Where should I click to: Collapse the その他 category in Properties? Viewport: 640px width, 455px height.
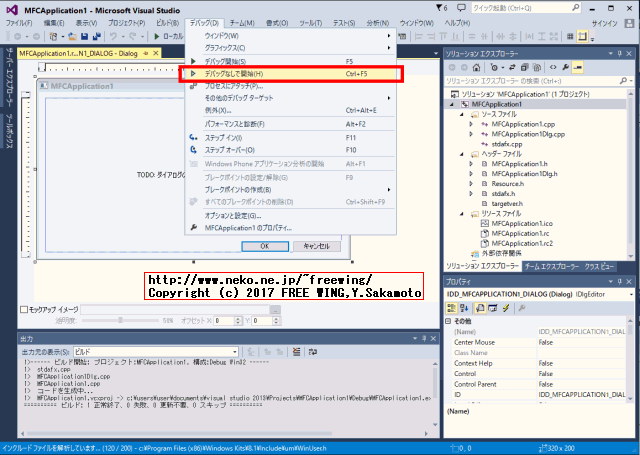tap(448, 321)
